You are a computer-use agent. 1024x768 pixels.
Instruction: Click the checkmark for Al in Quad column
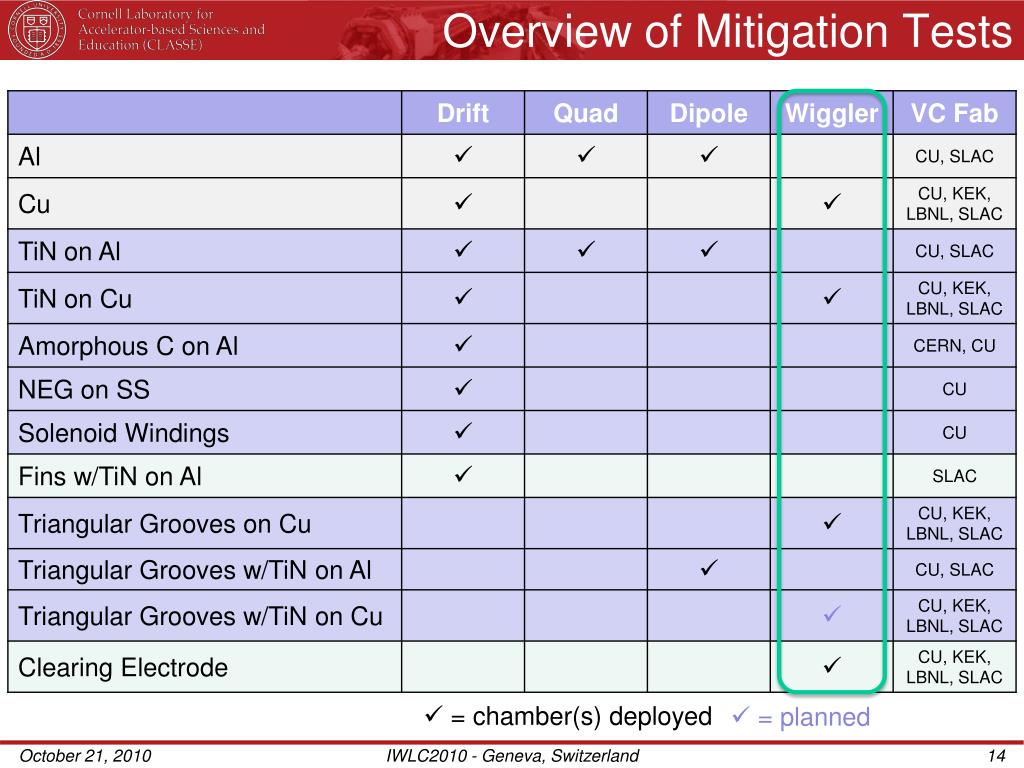point(586,155)
